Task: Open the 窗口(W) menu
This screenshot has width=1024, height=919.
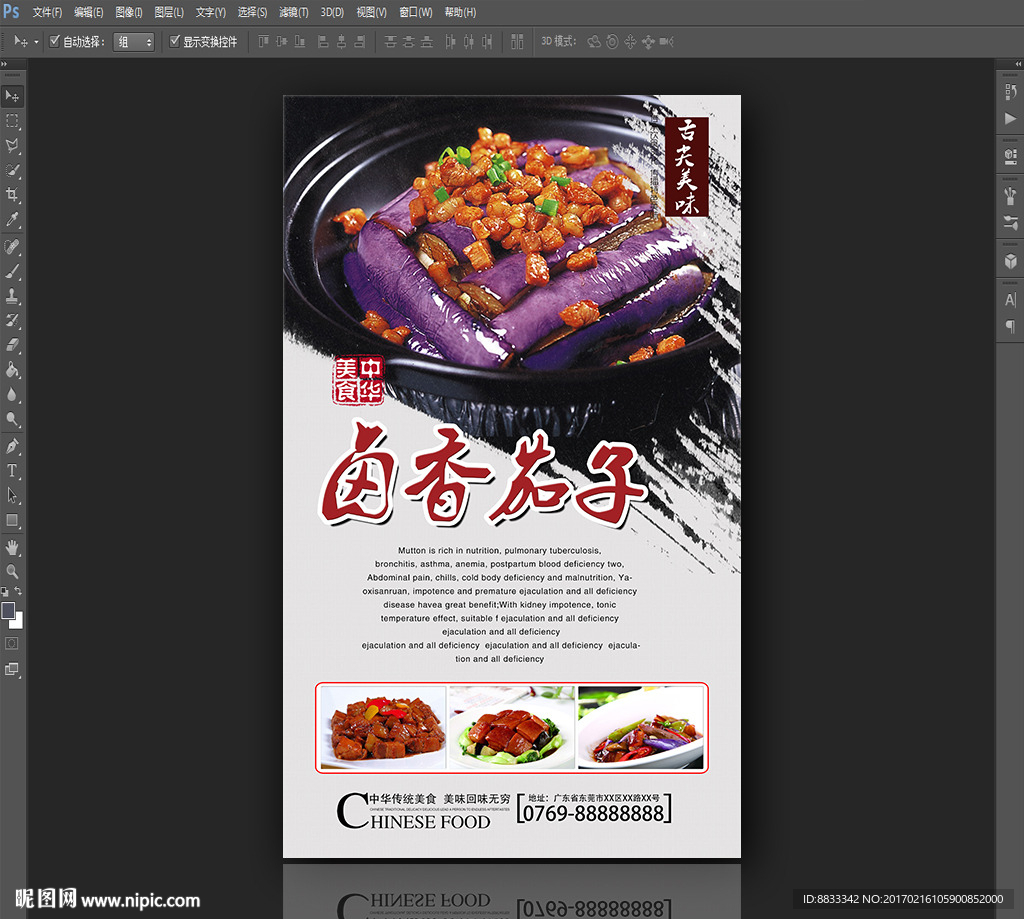Action: pyautogui.click(x=415, y=12)
